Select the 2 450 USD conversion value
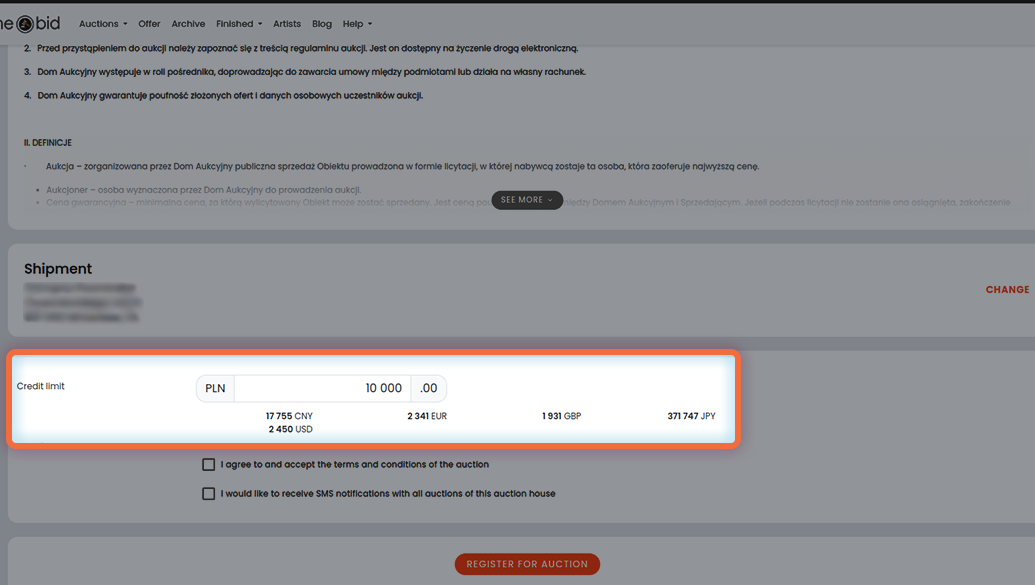Viewport: 1035px width, 585px height. (290, 429)
